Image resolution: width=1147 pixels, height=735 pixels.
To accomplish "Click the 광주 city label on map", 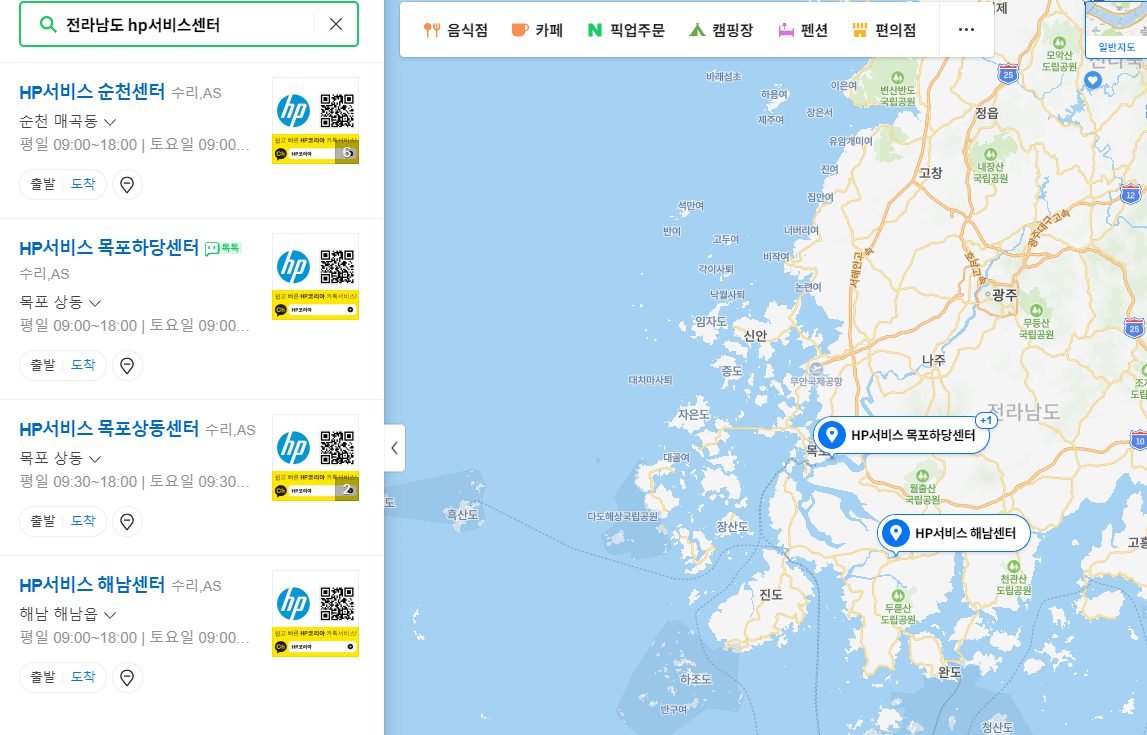I will tap(1004, 295).
